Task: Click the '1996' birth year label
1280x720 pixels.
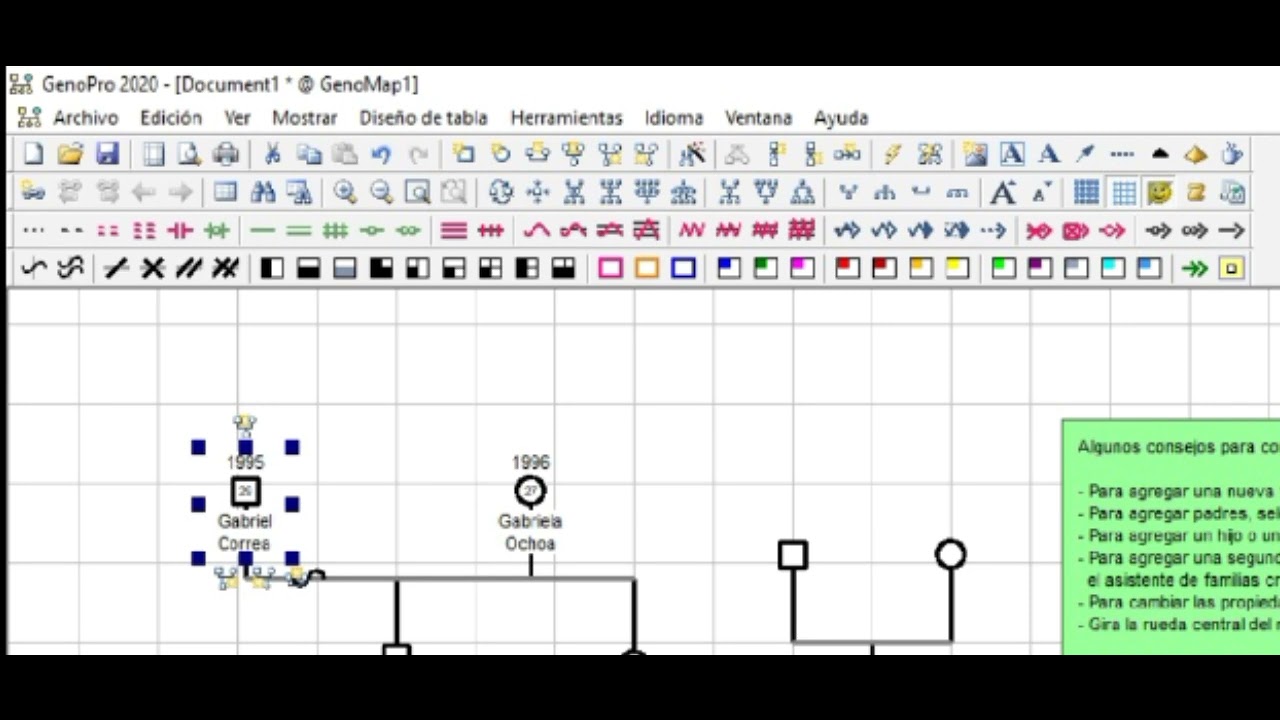Action: pos(530,462)
